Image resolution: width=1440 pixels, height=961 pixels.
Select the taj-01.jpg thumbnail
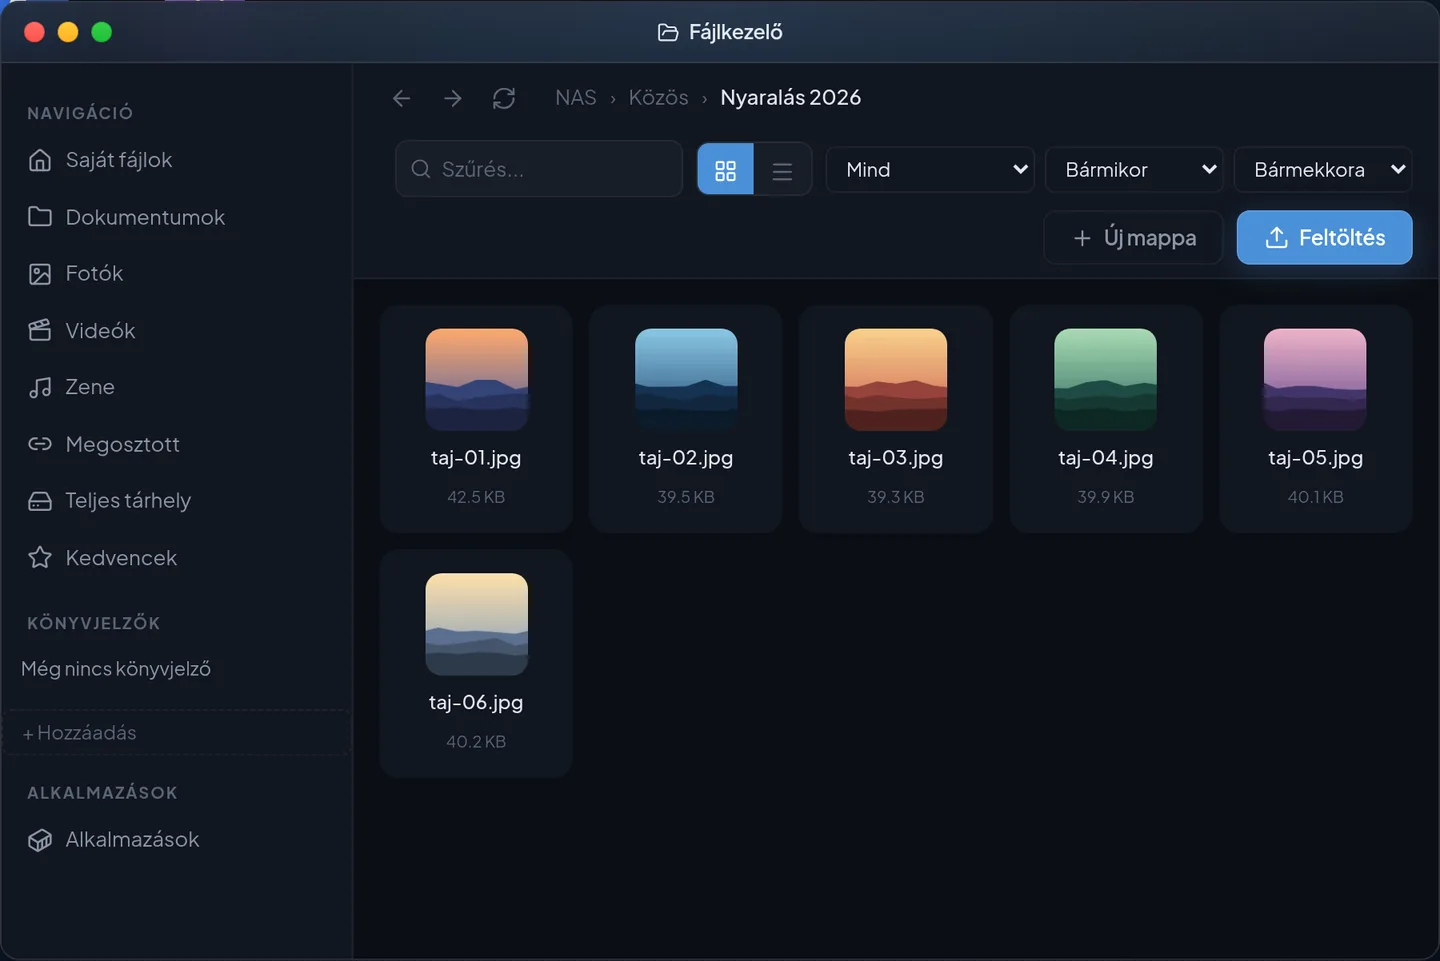pos(477,380)
